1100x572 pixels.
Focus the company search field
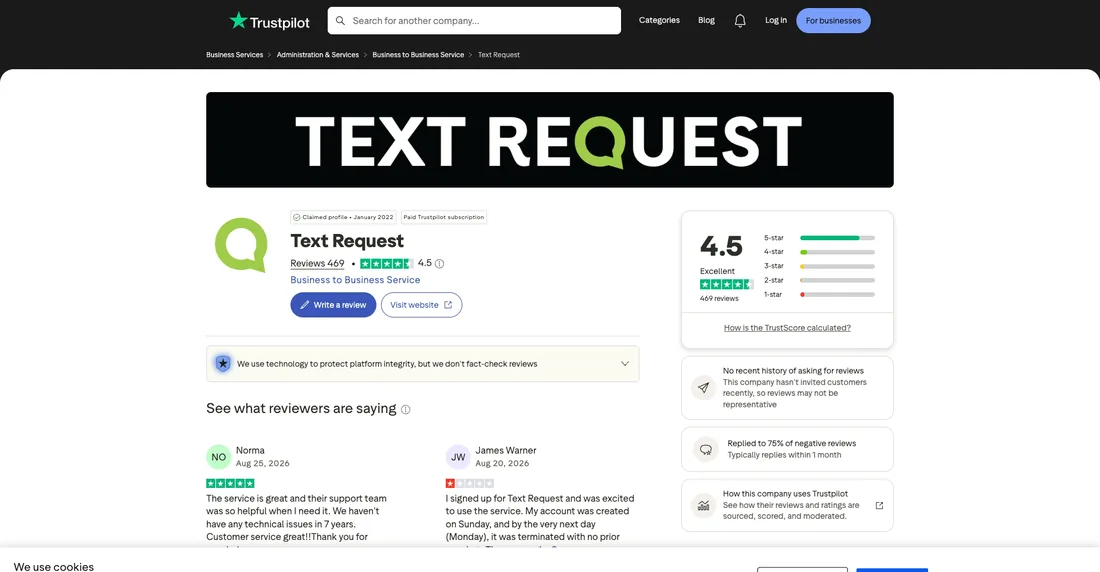pos(474,20)
